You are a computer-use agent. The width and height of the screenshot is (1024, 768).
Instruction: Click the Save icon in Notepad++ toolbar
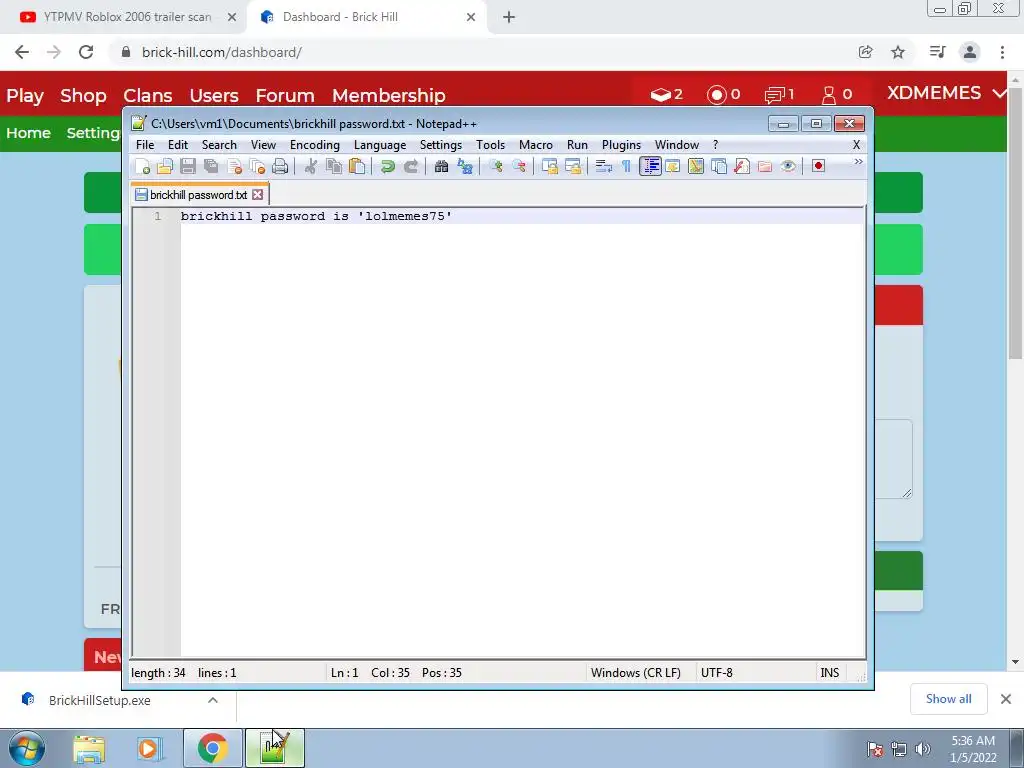click(x=188, y=167)
